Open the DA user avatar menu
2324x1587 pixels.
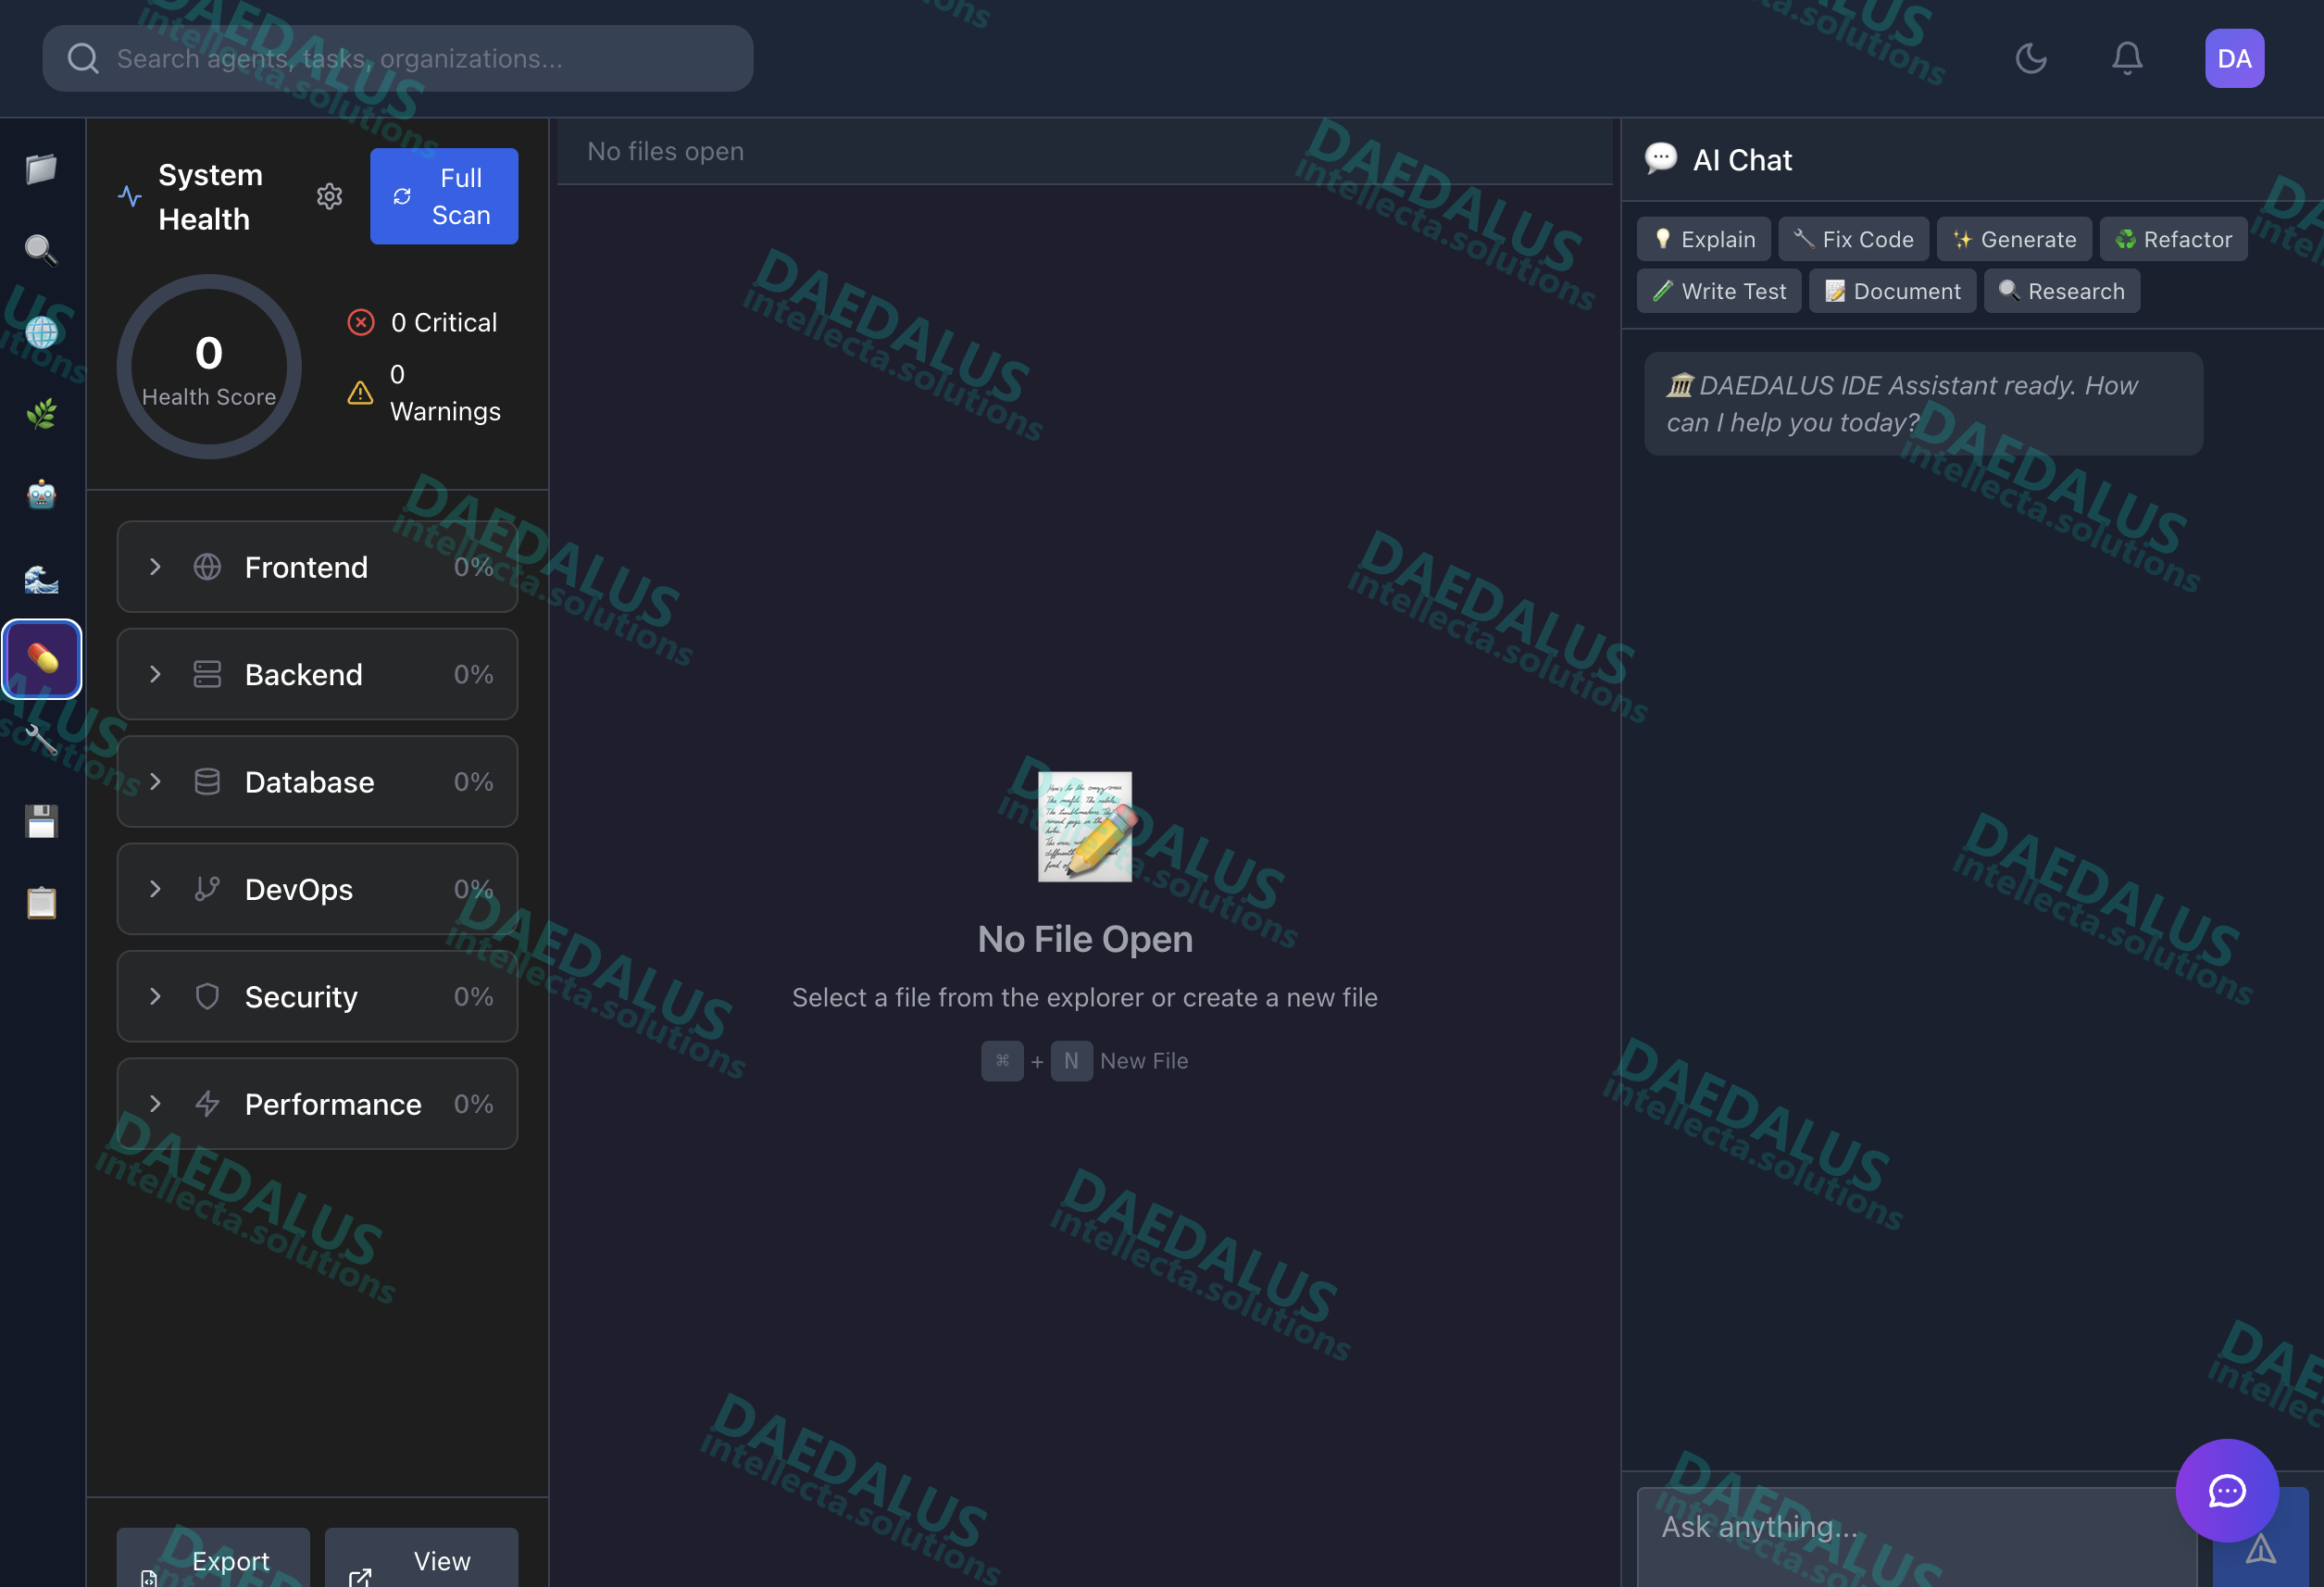pos(2234,58)
